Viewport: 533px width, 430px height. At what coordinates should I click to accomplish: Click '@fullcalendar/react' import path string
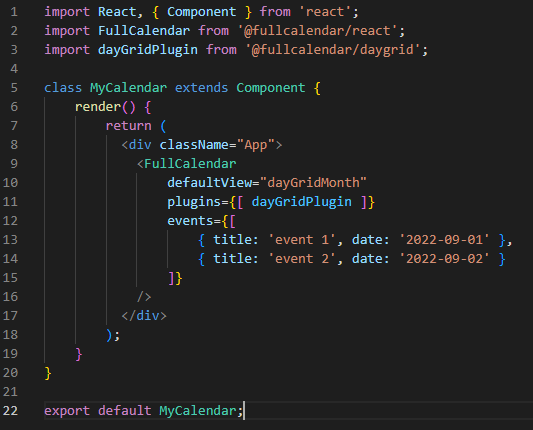click(x=317, y=31)
